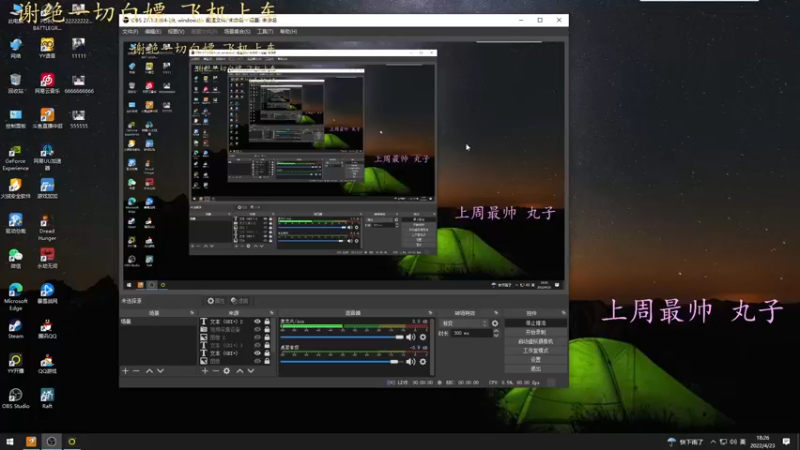Open the Raft desktop shortcut
The height and width of the screenshot is (450, 800).
(47, 398)
